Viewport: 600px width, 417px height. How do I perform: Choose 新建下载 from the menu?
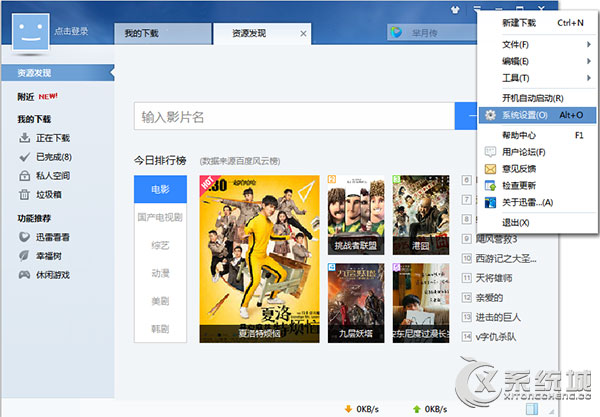537,23
